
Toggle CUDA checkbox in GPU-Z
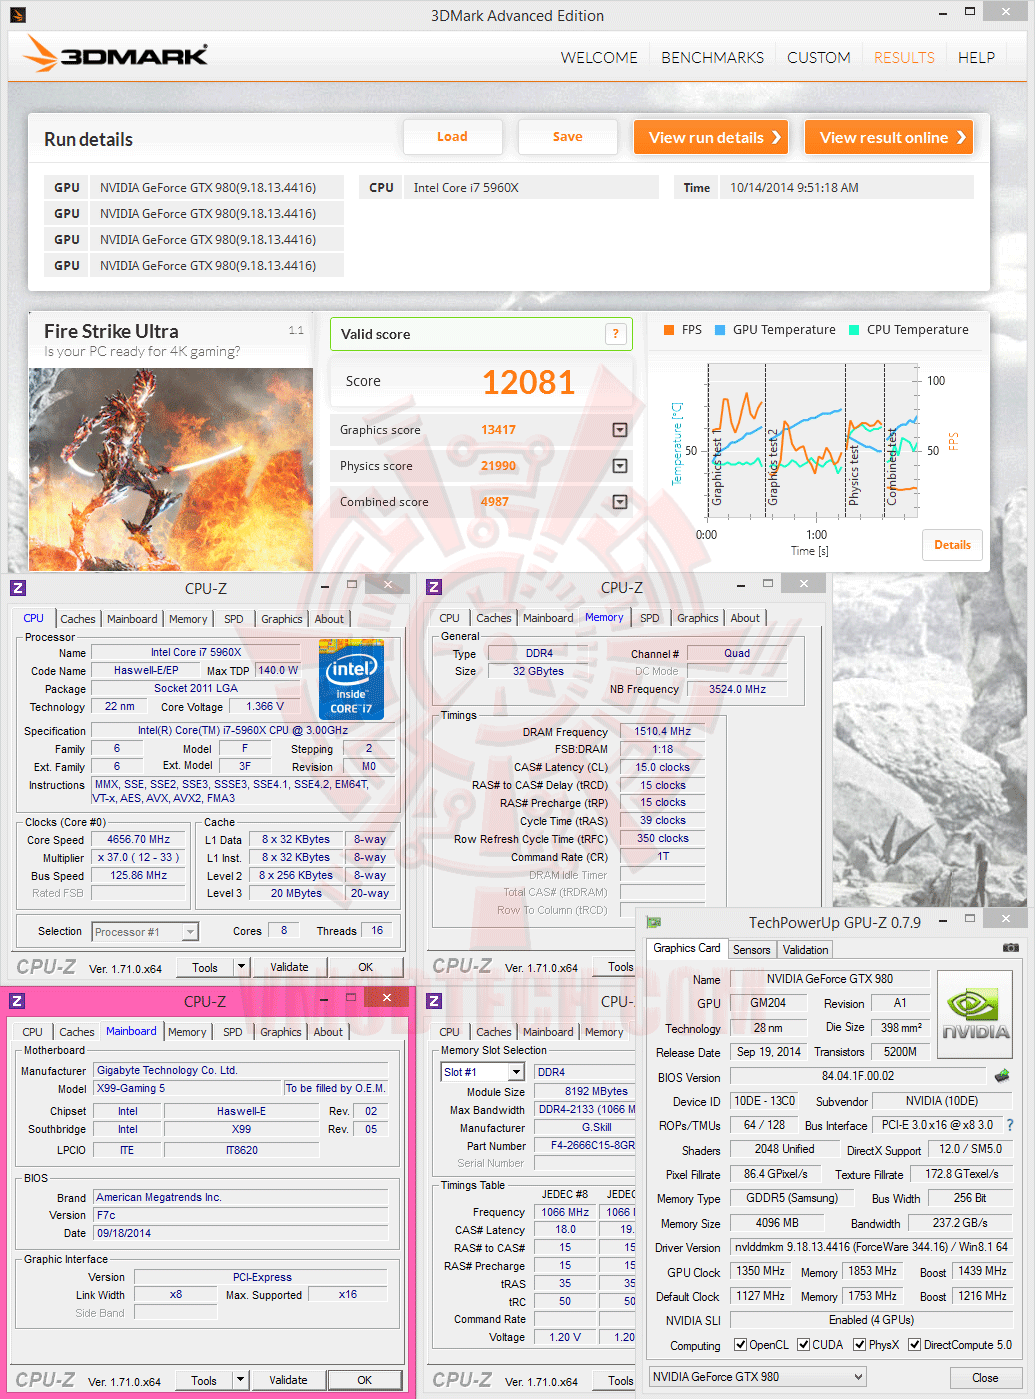click(803, 1345)
